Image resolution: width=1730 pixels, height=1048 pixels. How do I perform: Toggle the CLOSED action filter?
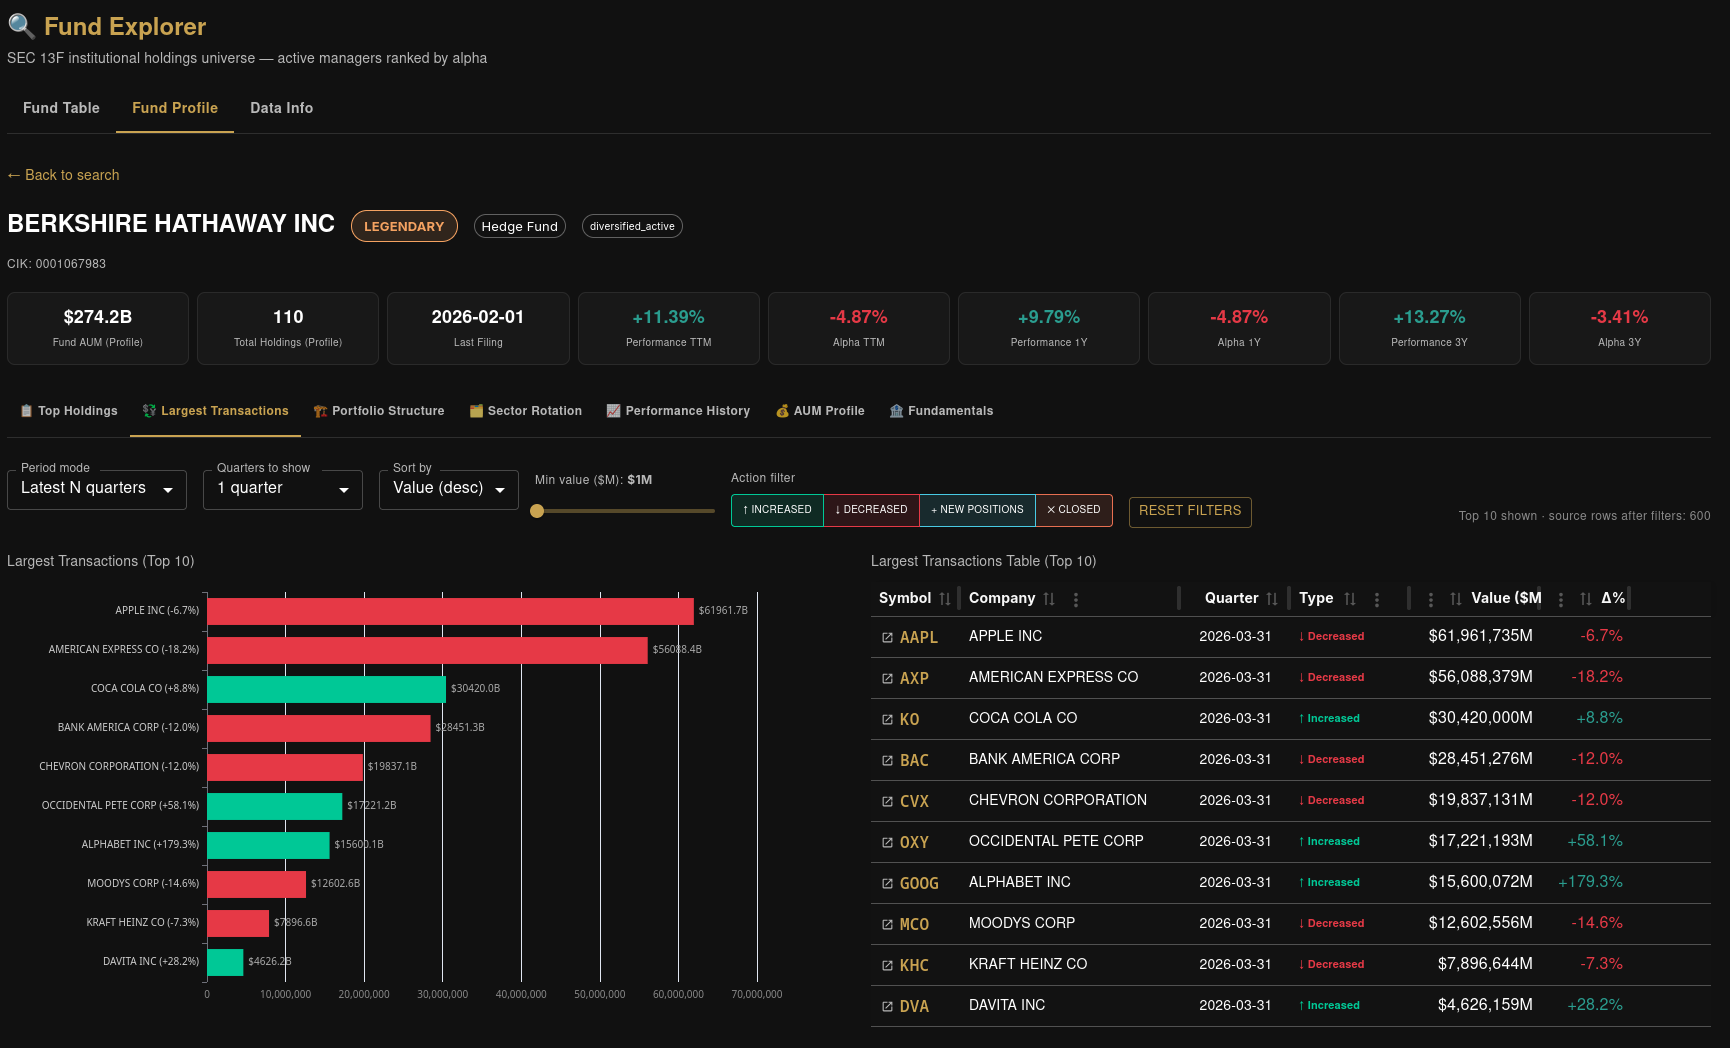[x=1074, y=510]
